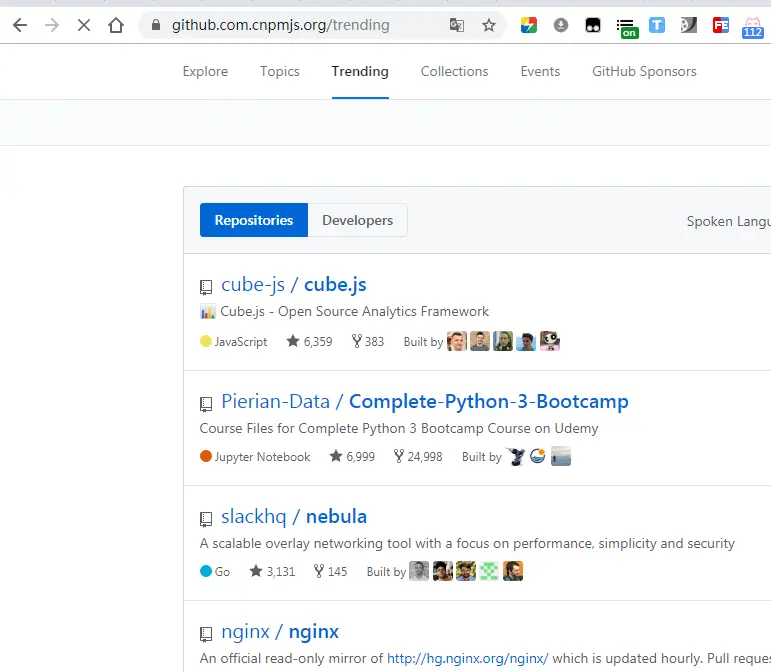Bookmark this page with the star icon
Screen dimensions: 771x672
pyautogui.click(x=489, y=25)
